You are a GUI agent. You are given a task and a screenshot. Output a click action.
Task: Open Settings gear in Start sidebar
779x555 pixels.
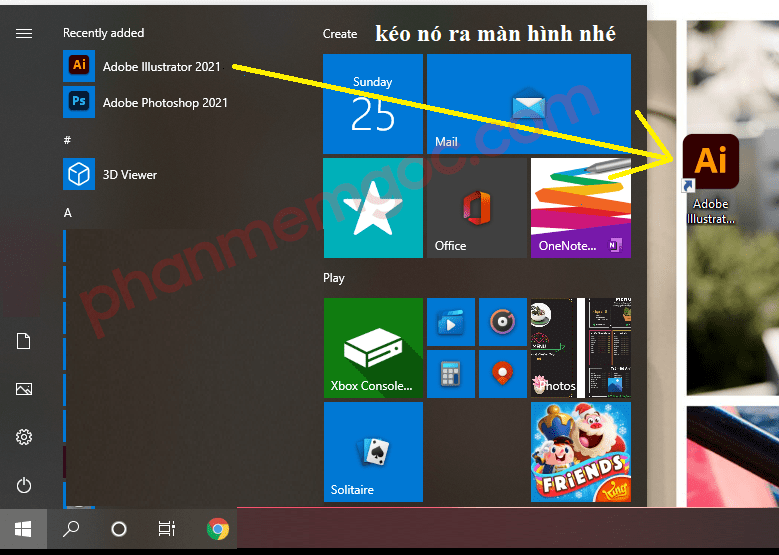point(24,437)
